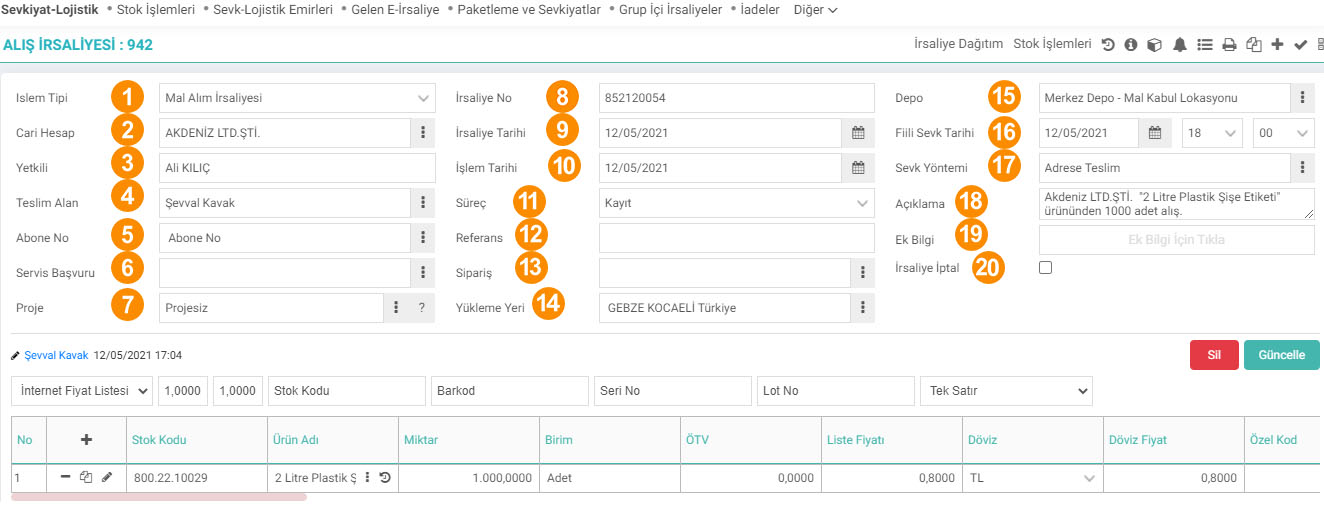Open calendar picker for İşlem Tarihi
1324x522 pixels.
pyautogui.click(x=858, y=167)
